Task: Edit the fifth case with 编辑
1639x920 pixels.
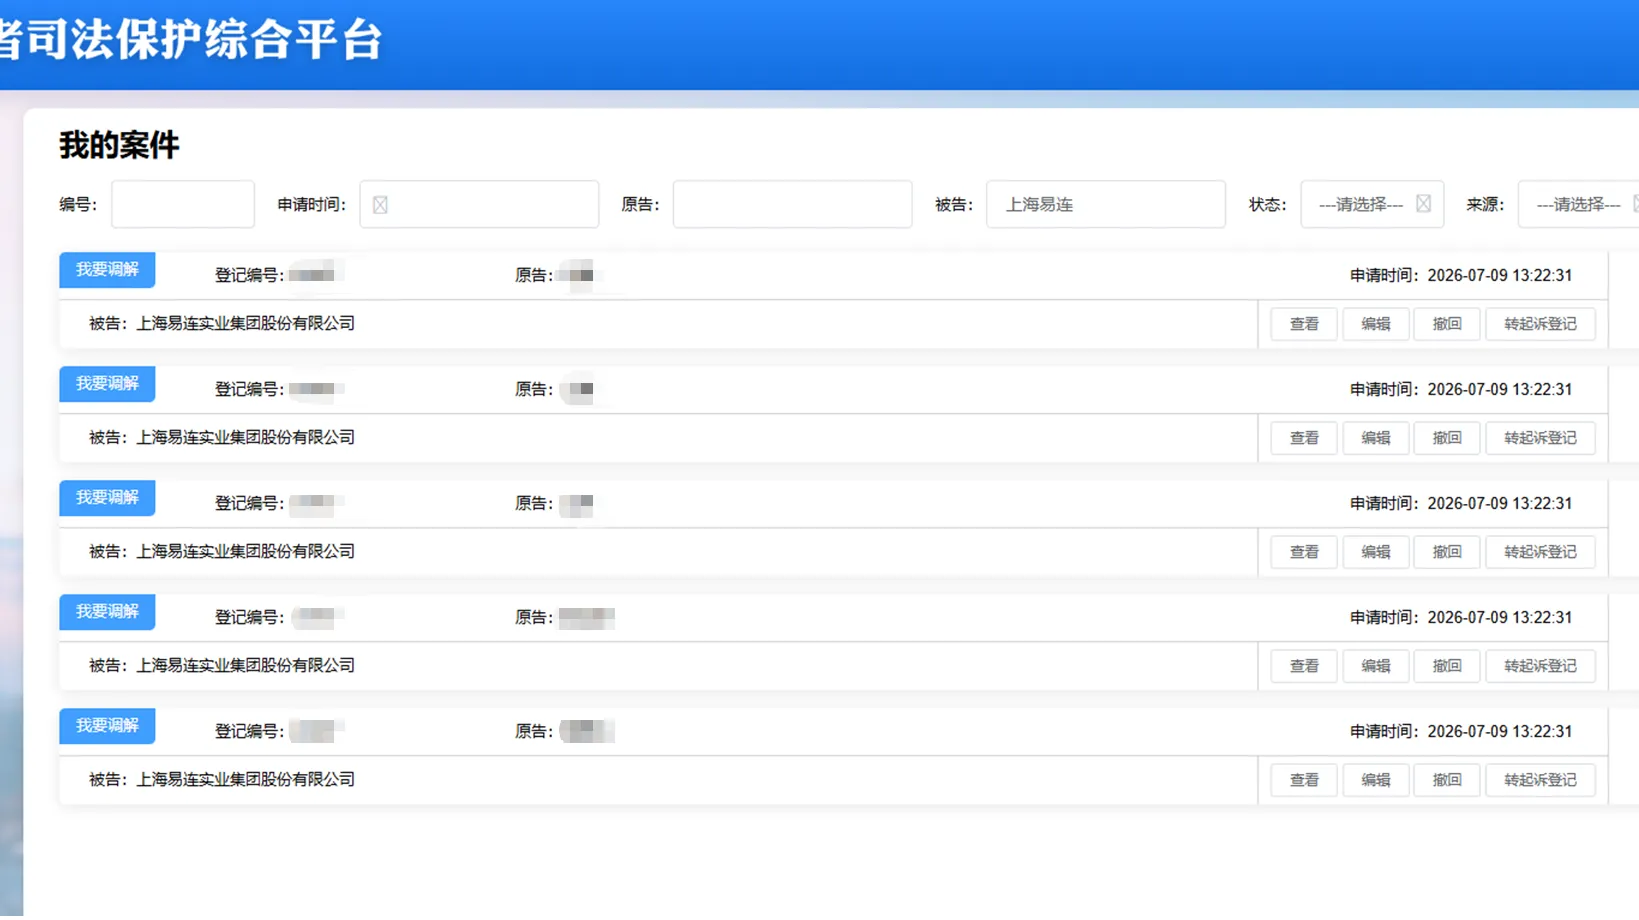Action: pos(1375,780)
